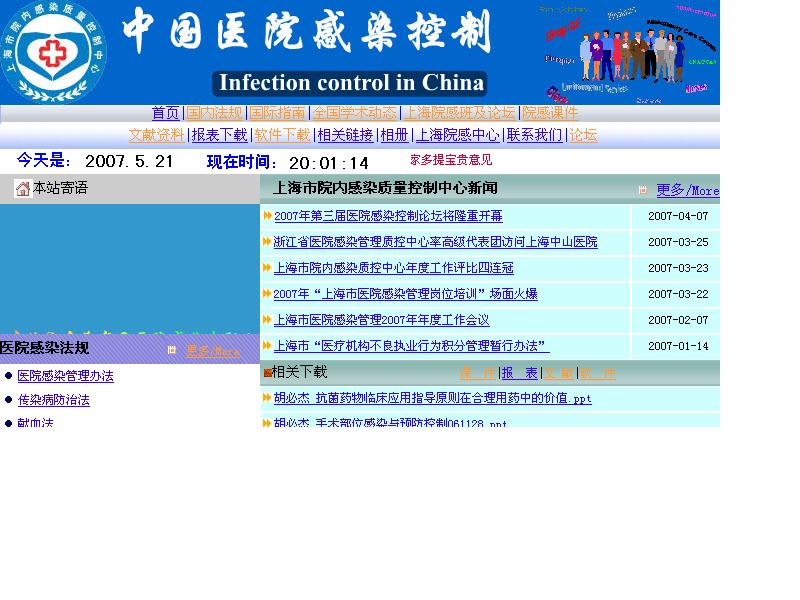The height and width of the screenshot is (600, 800).
Task: Click the hospital infection control logo emblem
Action: 55,47
